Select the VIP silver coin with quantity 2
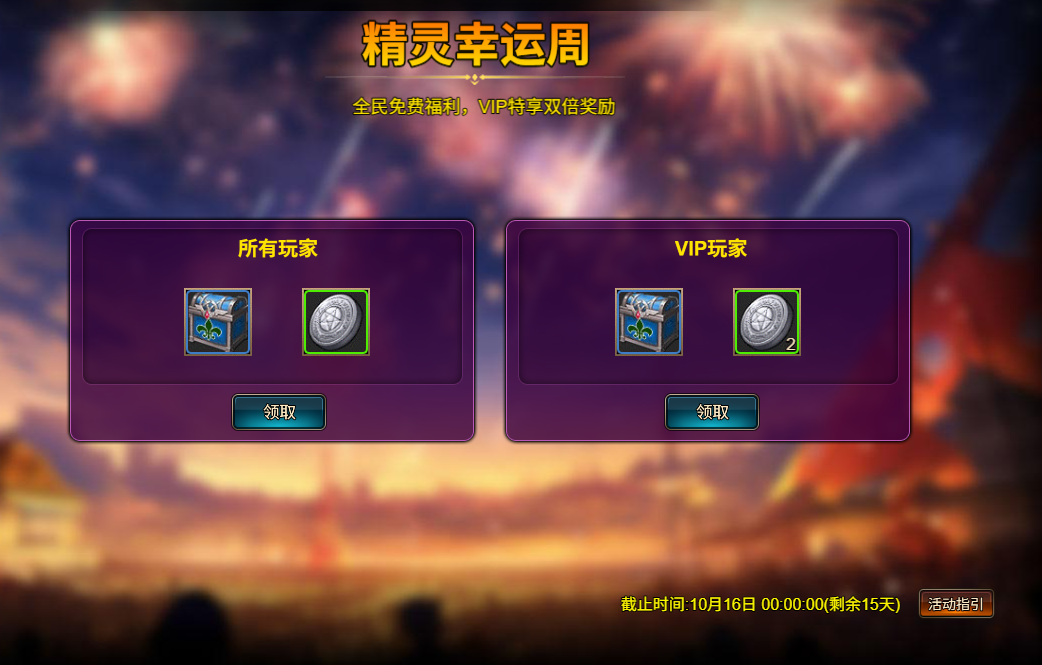 click(x=767, y=322)
